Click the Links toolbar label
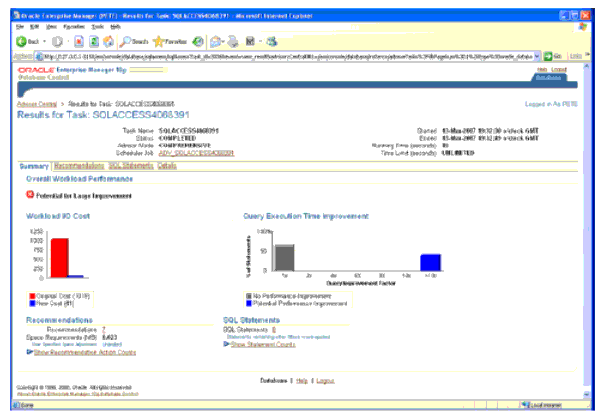This screenshot has height=419, width=602. [x=576, y=56]
